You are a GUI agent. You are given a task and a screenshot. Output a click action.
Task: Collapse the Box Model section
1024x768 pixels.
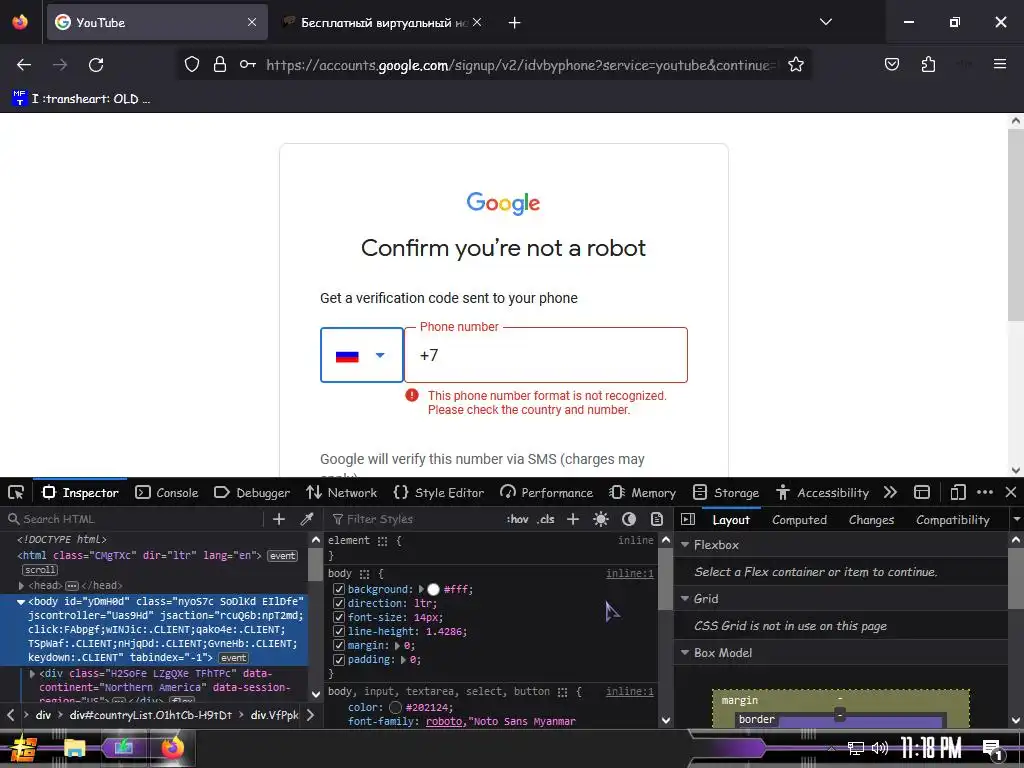click(685, 653)
